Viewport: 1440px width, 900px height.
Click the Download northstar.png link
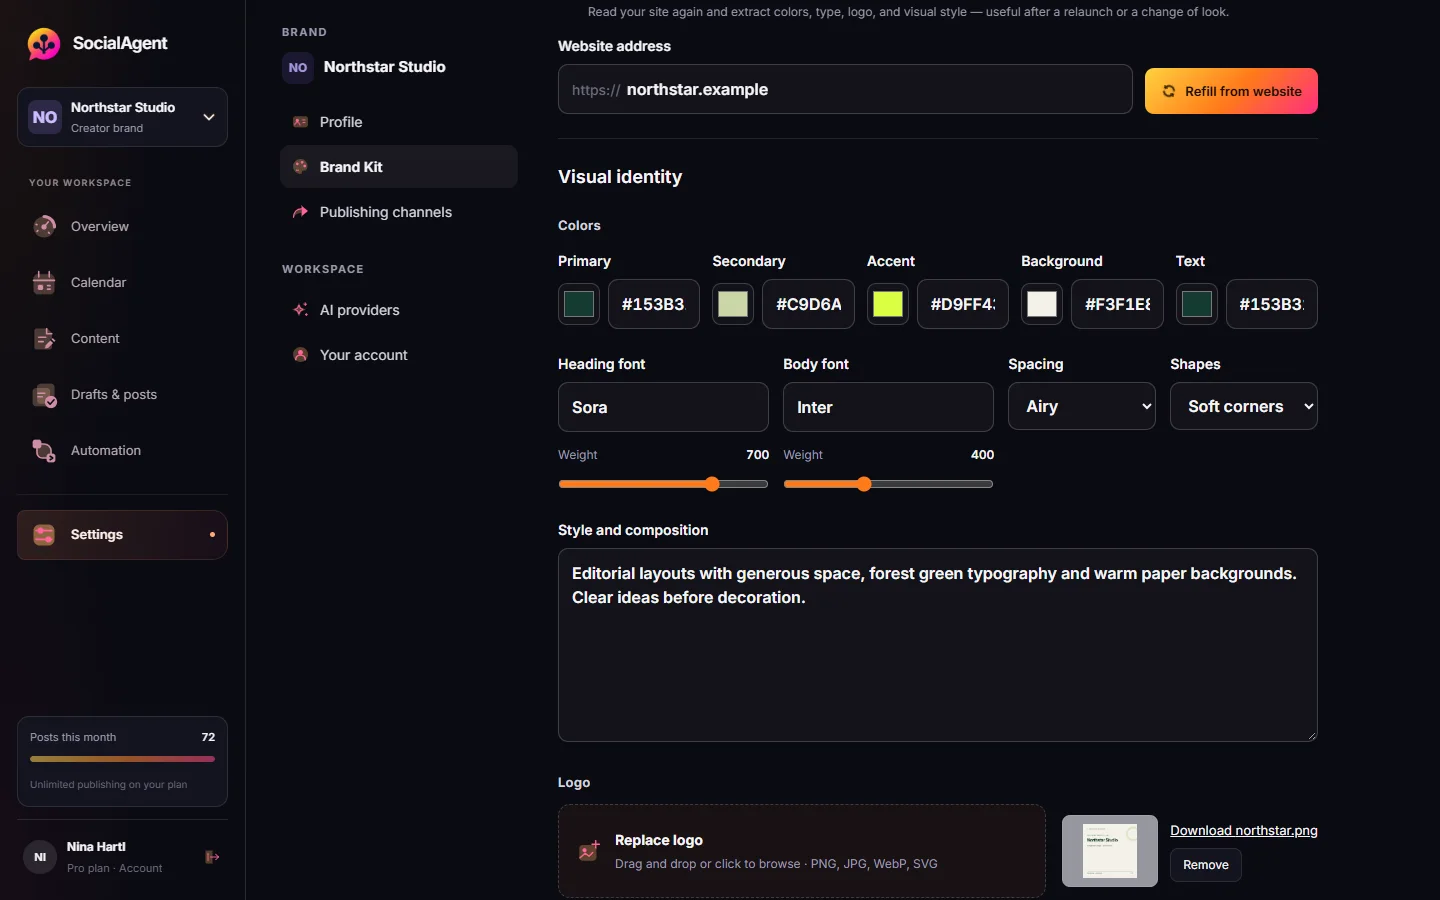[x=1244, y=830]
